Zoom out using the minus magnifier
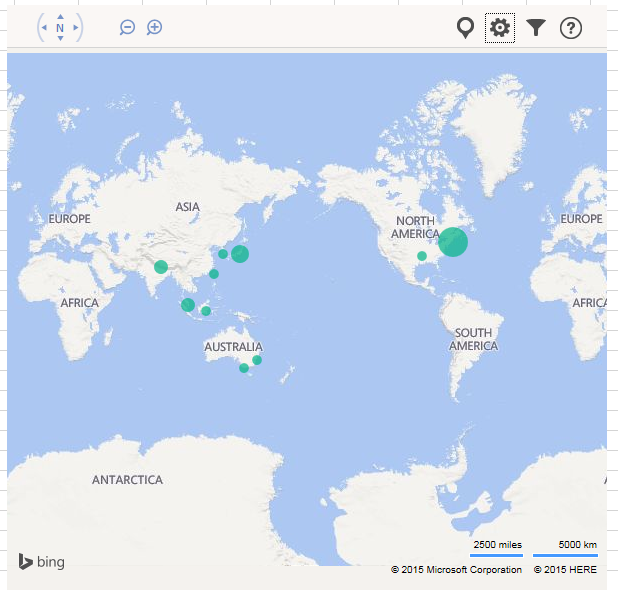Screen dimensions: 633x590 tap(127, 27)
